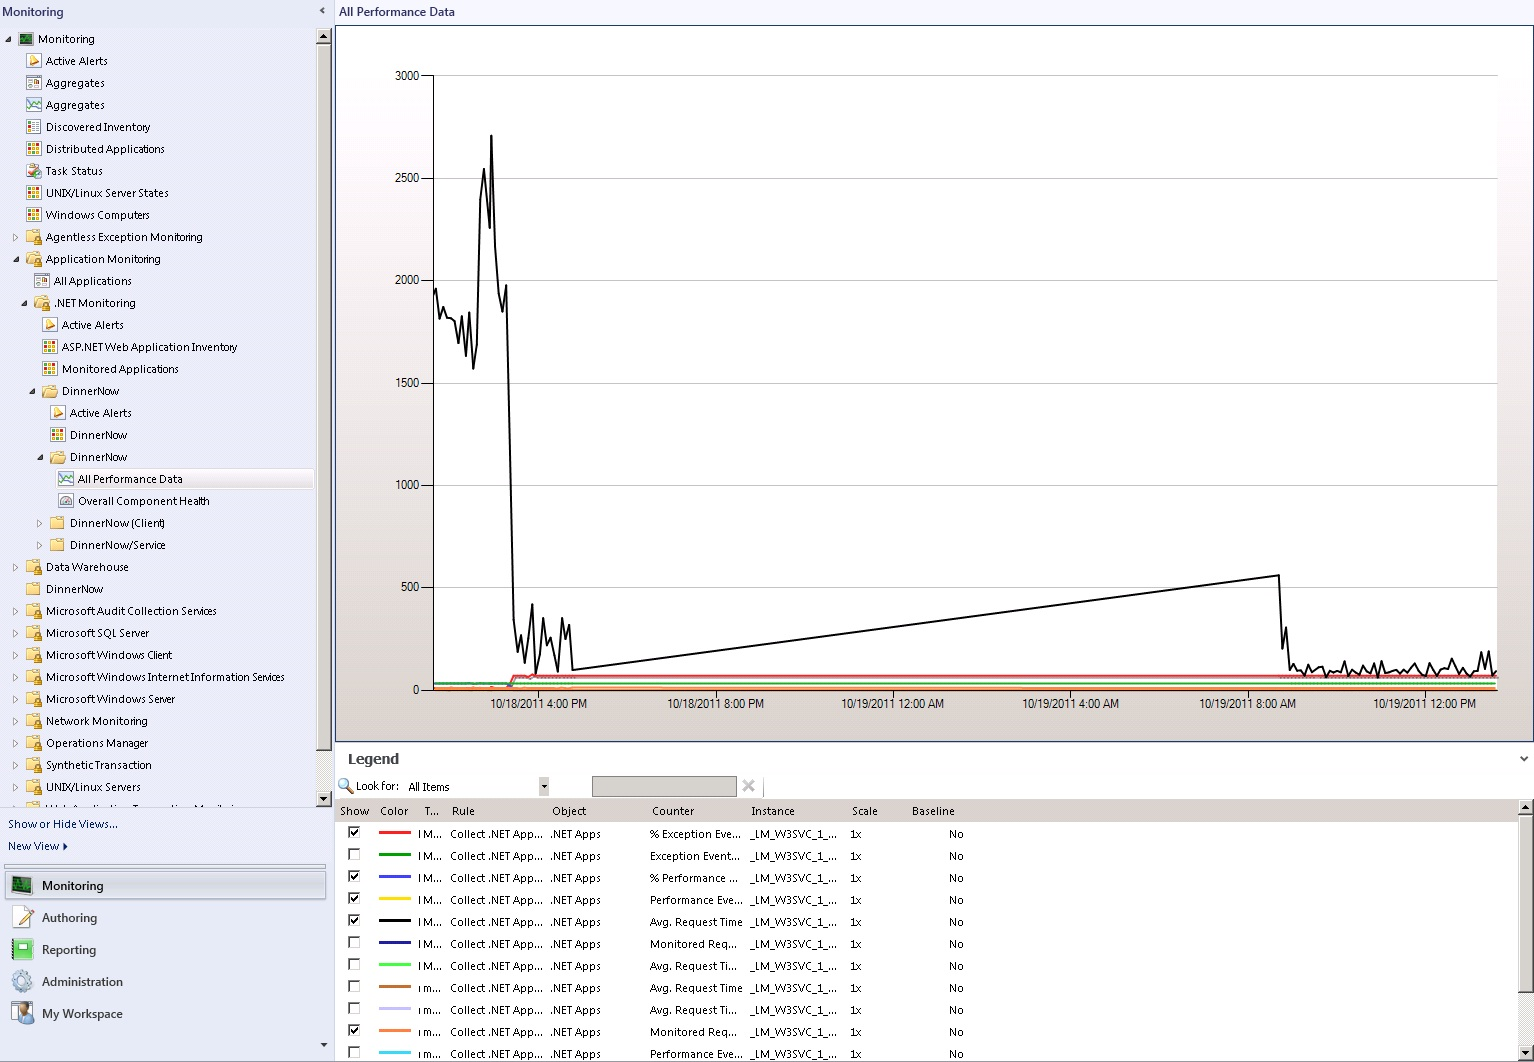Click the red color line swatch in legend

coord(395,833)
